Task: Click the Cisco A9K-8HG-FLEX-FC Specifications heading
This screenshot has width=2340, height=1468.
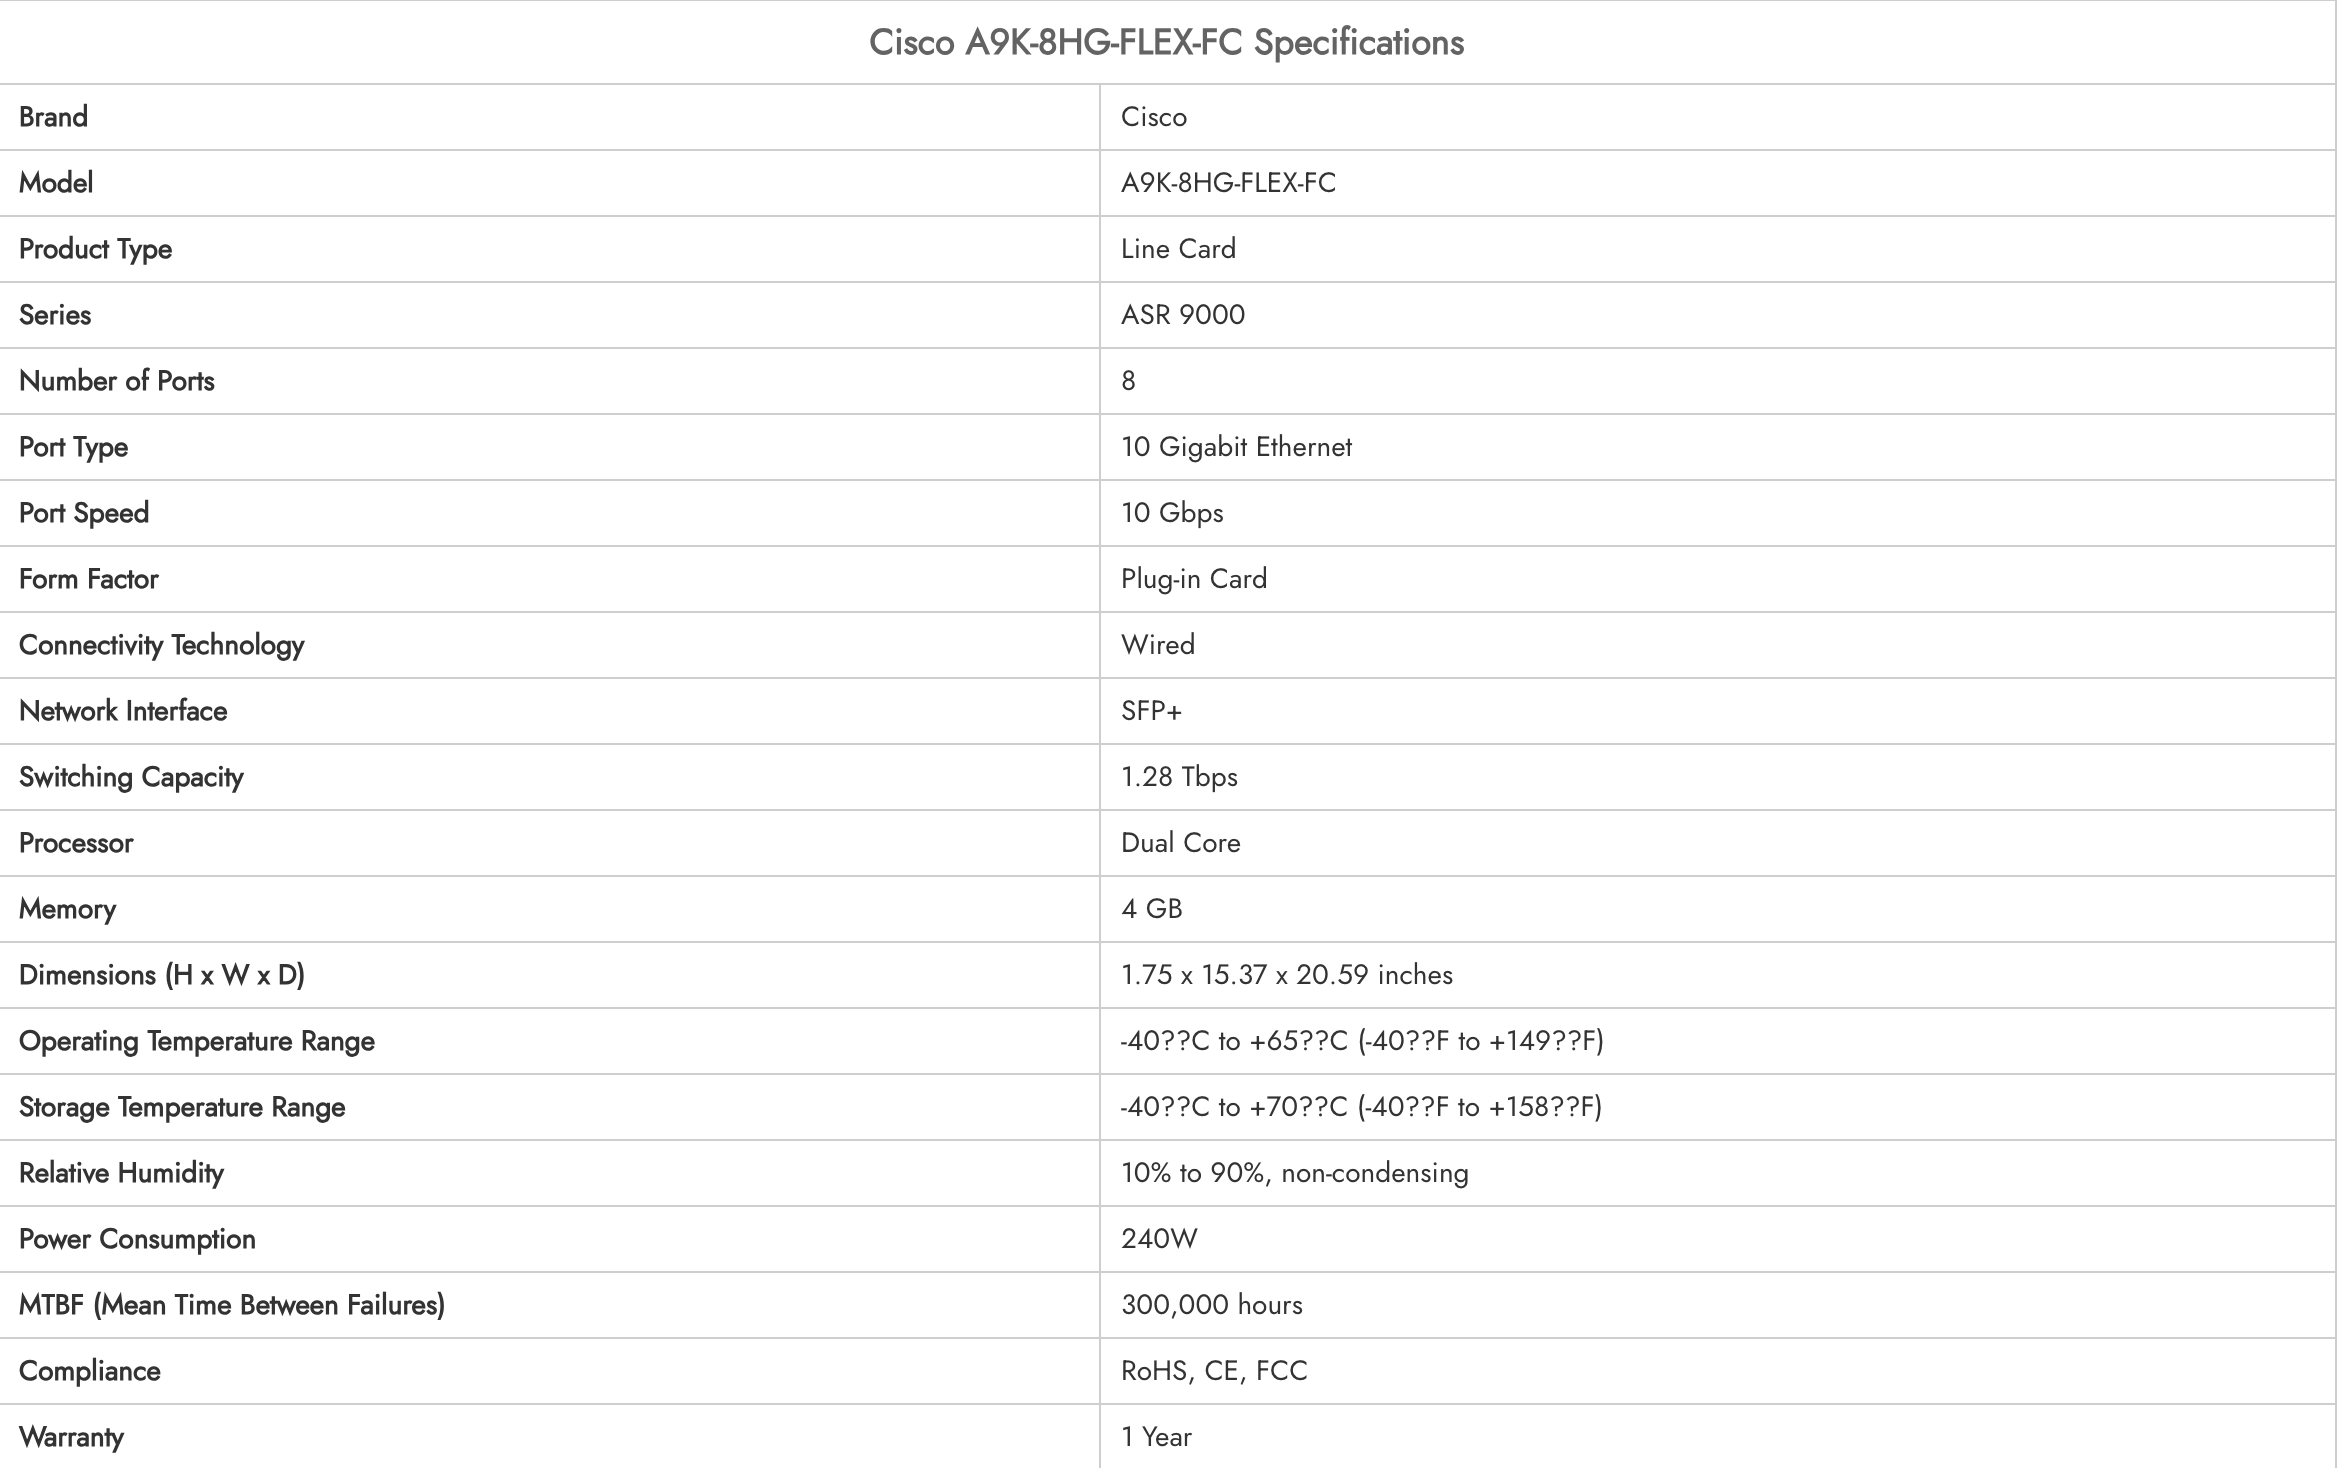Action: point(1166,43)
